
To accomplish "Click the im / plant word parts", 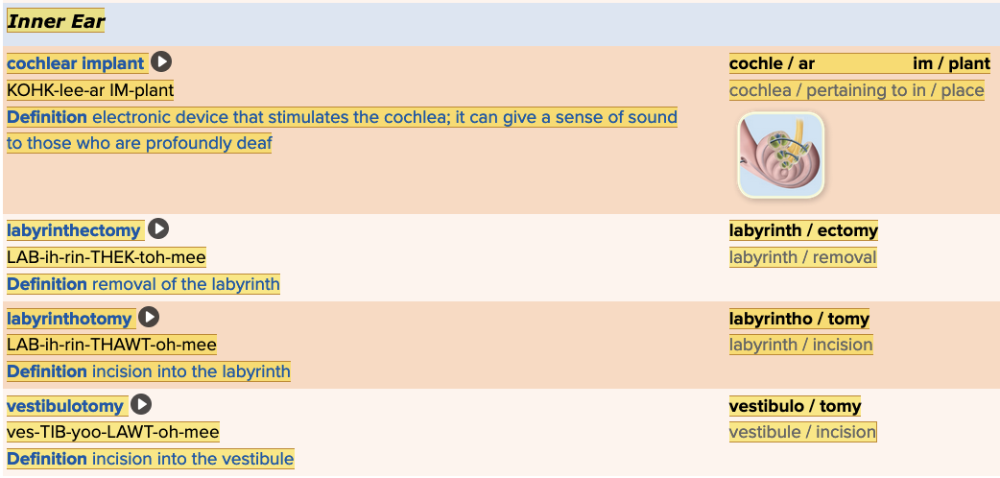I will coord(951,63).
